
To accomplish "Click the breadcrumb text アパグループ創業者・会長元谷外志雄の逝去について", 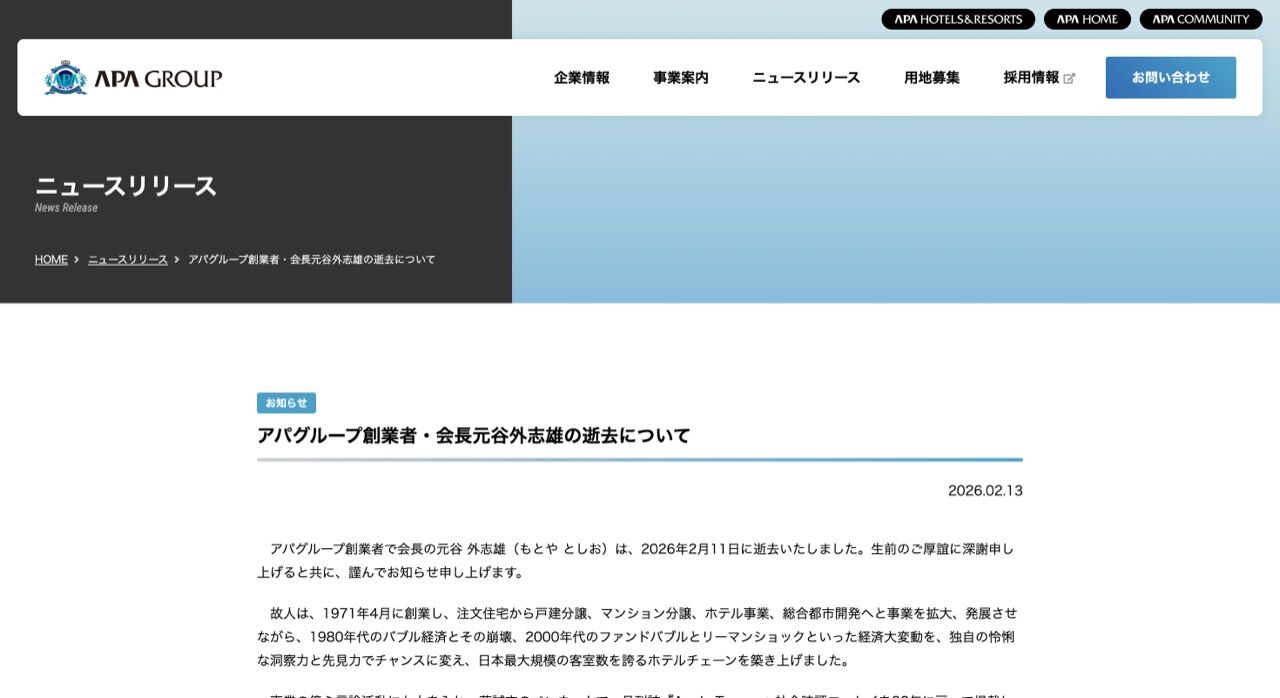I will pos(312,259).
